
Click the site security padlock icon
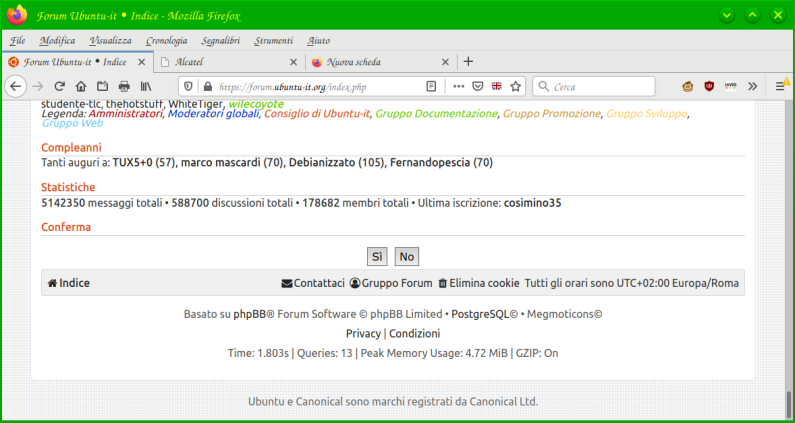pyautogui.click(x=207, y=87)
